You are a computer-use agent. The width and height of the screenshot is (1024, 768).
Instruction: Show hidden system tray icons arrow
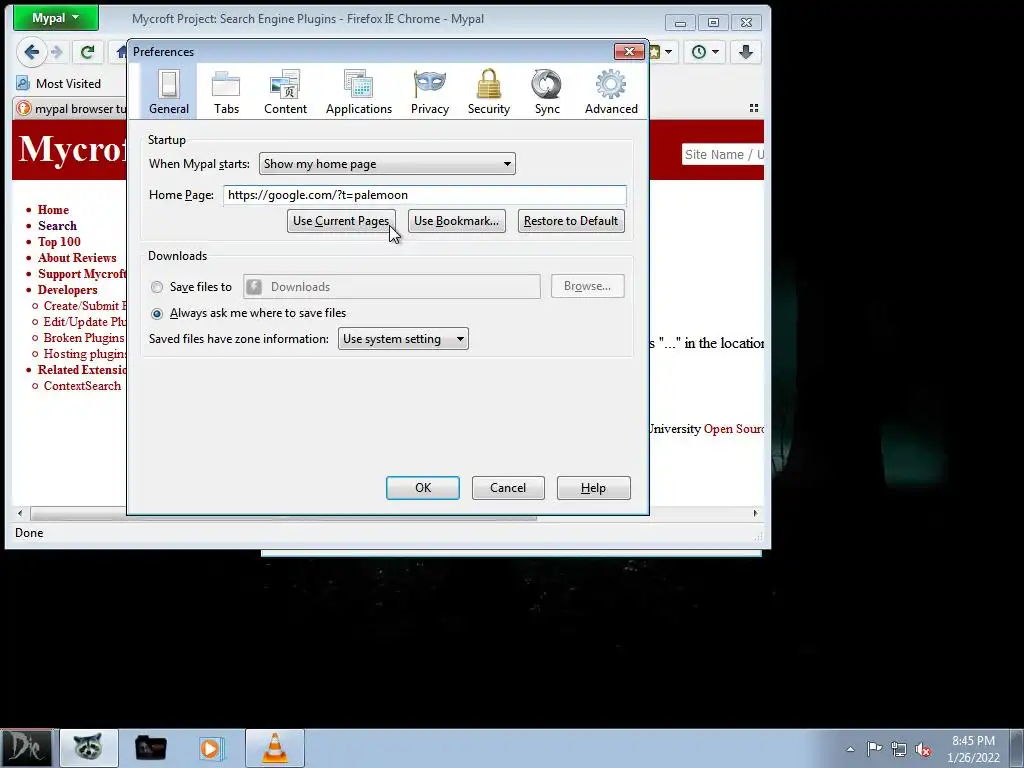tap(850, 749)
